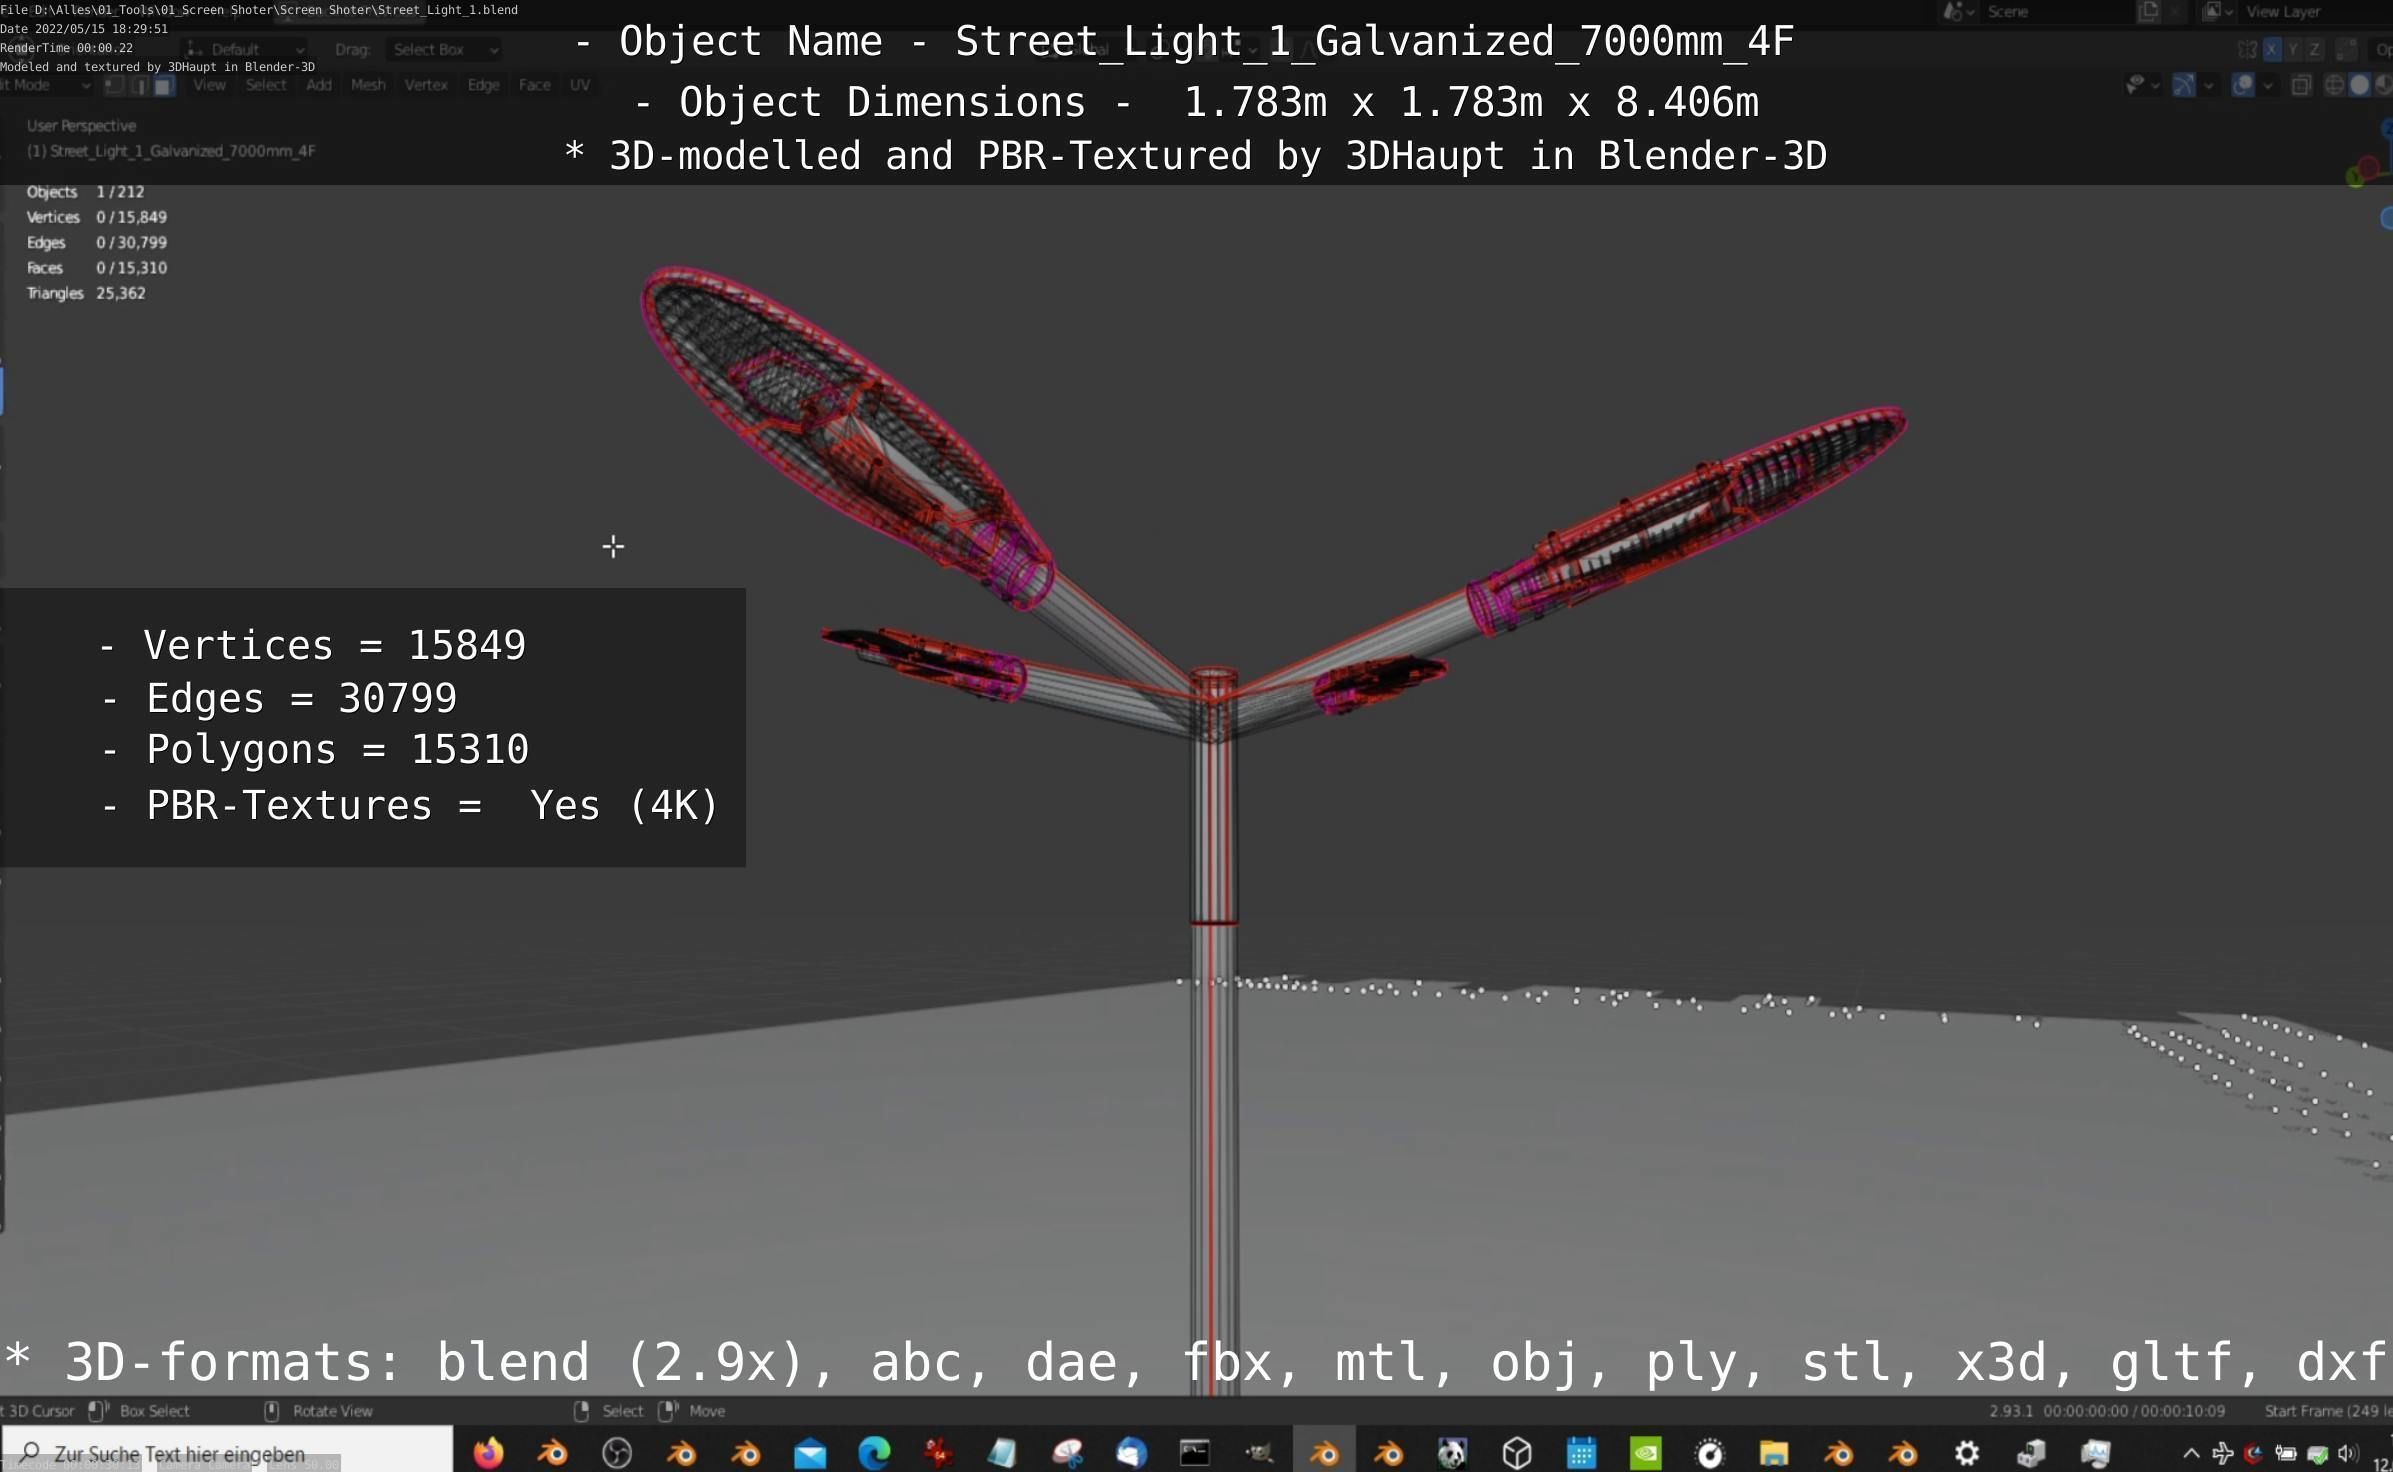The height and width of the screenshot is (1472, 2393).
Task: Click the viewport object visibility eye icon
Action: 2135,86
